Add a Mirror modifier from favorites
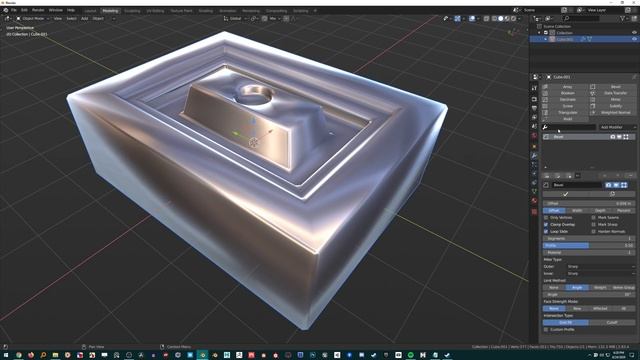Image resolution: width=640 pixels, height=360 pixels. (613, 100)
